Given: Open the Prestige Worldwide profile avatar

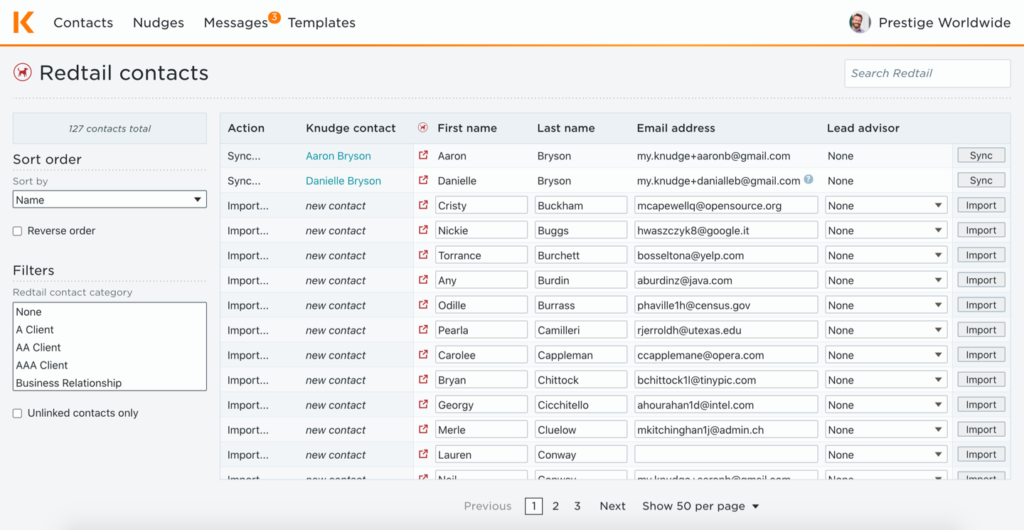Looking at the screenshot, I should [859, 23].
